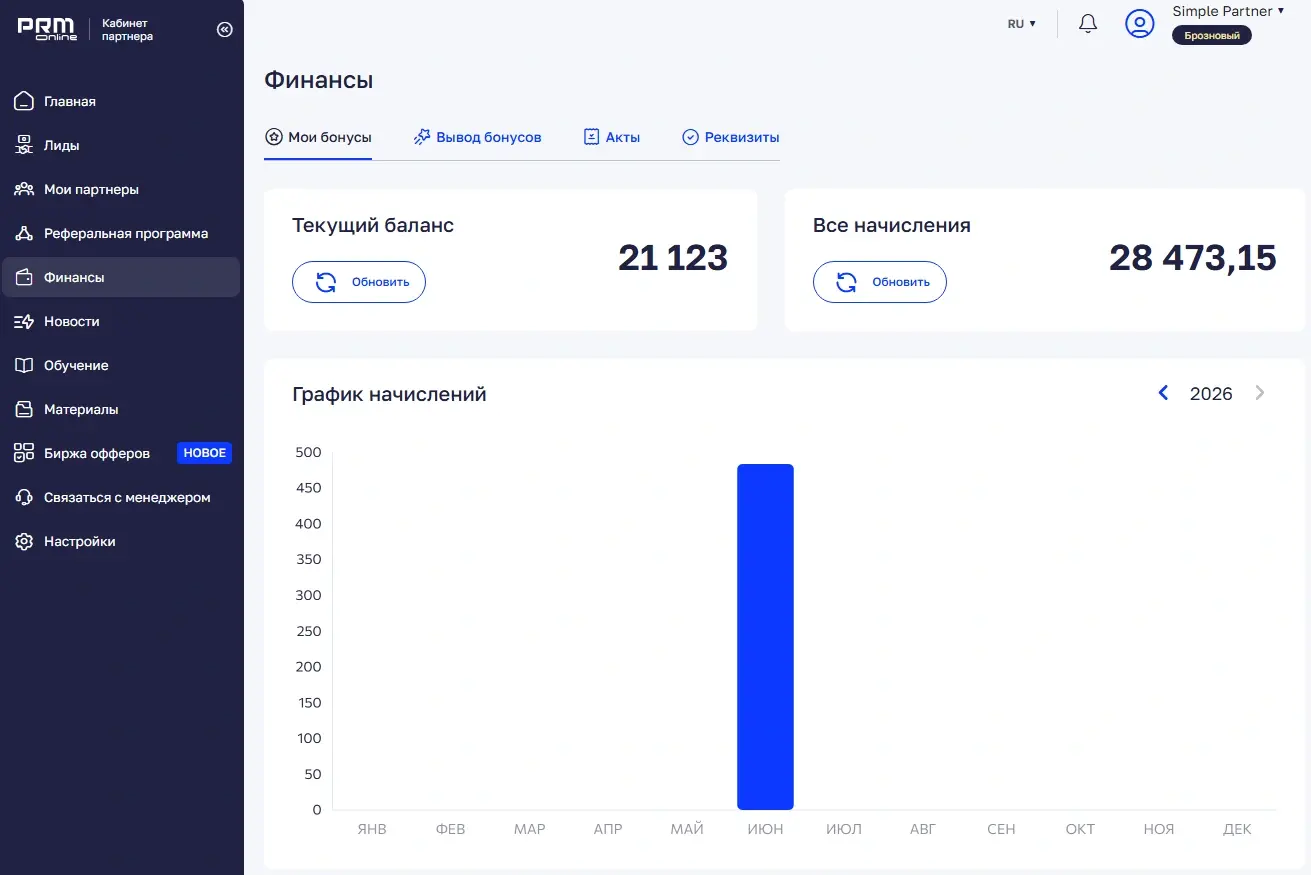1311x875 pixels.
Task: Click the График начислений heading
Action: pyautogui.click(x=389, y=394)
